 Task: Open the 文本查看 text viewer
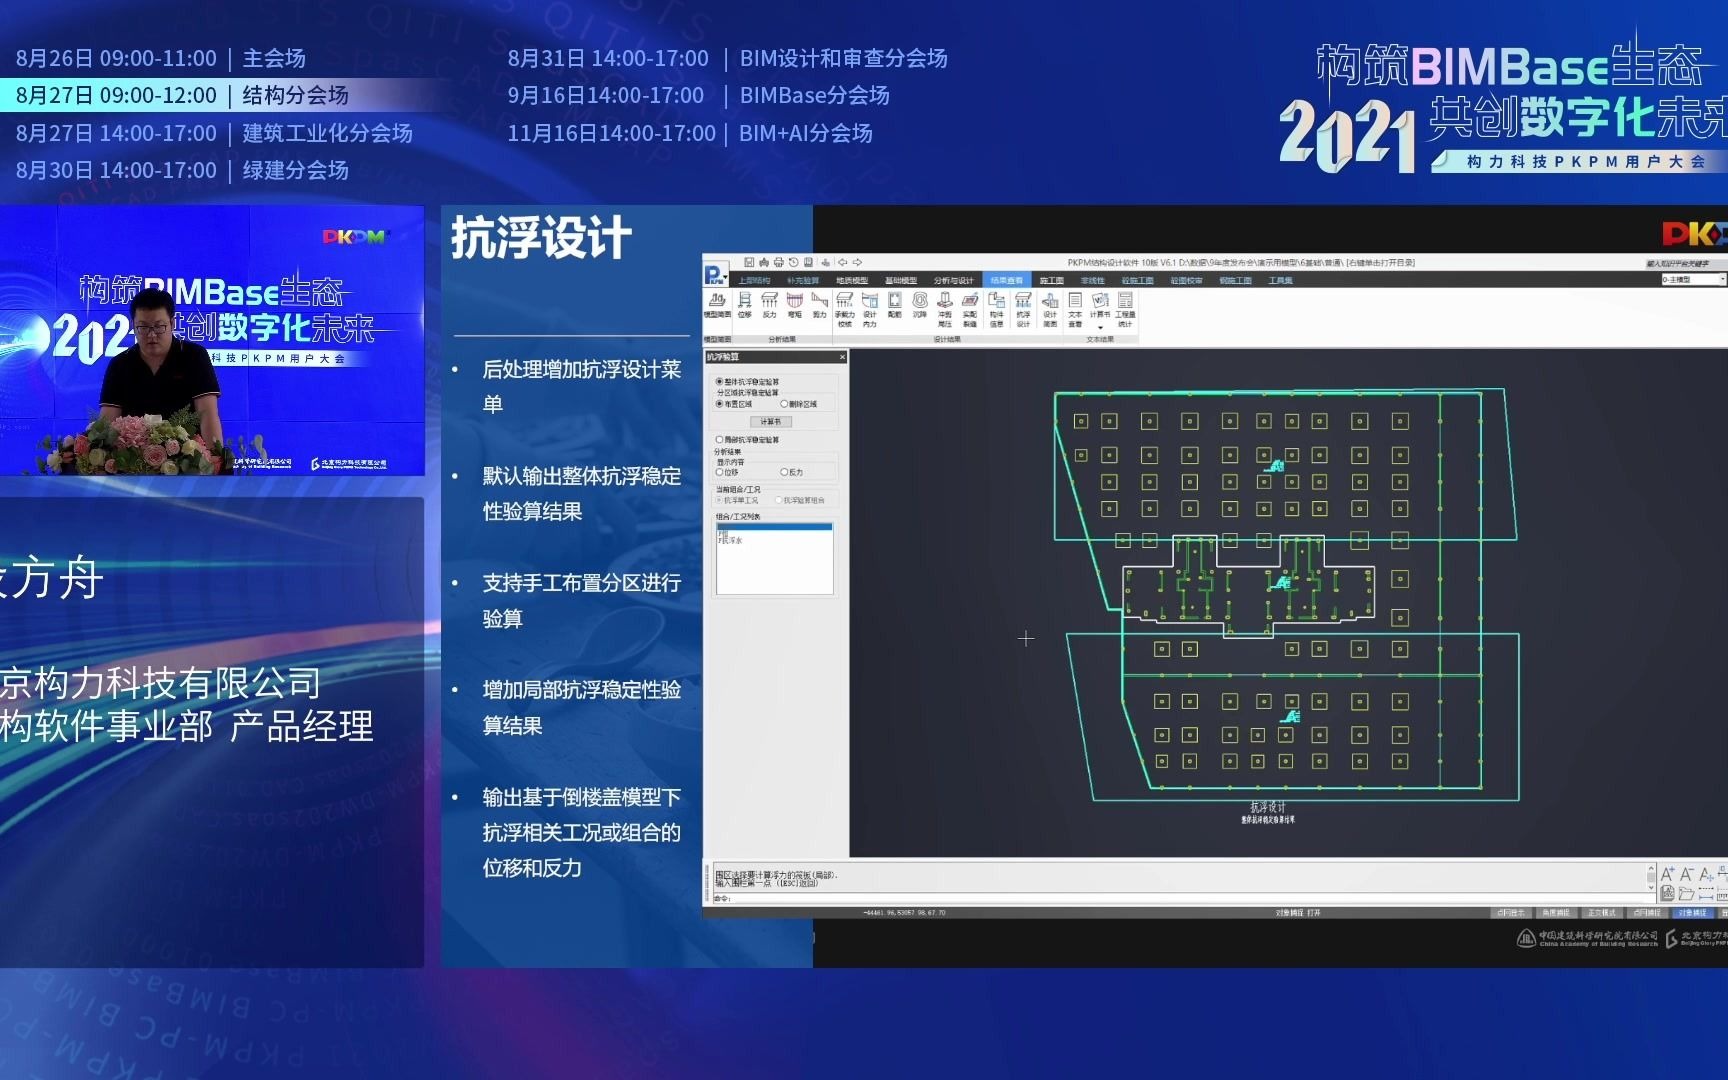pos(1075,310)
